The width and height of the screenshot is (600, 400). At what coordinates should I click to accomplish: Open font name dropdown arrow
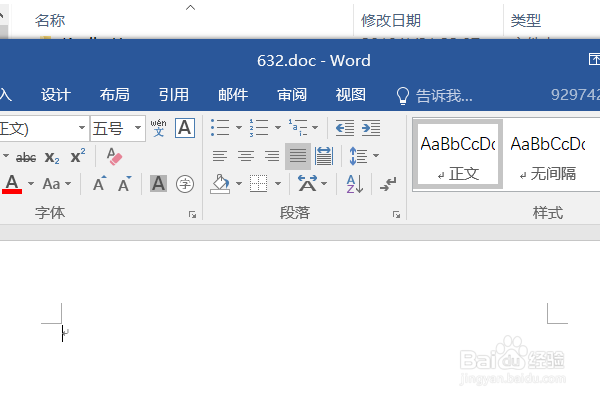tap(82, 128)
